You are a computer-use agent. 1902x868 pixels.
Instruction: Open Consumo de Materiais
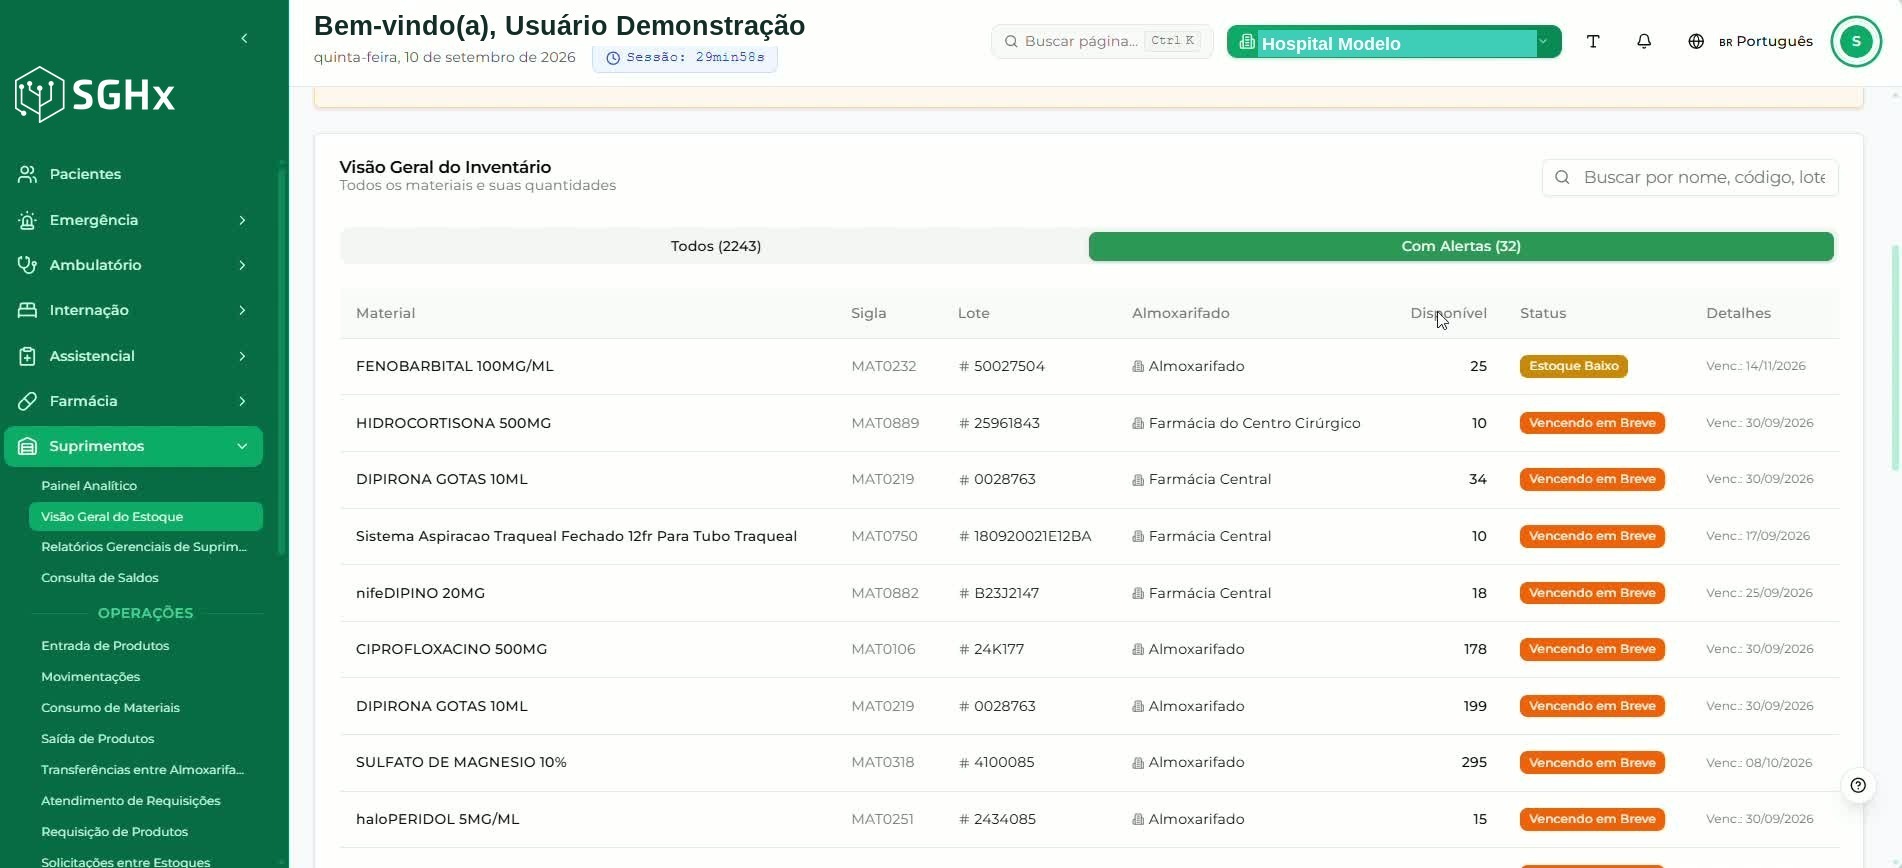coord(110,708)
